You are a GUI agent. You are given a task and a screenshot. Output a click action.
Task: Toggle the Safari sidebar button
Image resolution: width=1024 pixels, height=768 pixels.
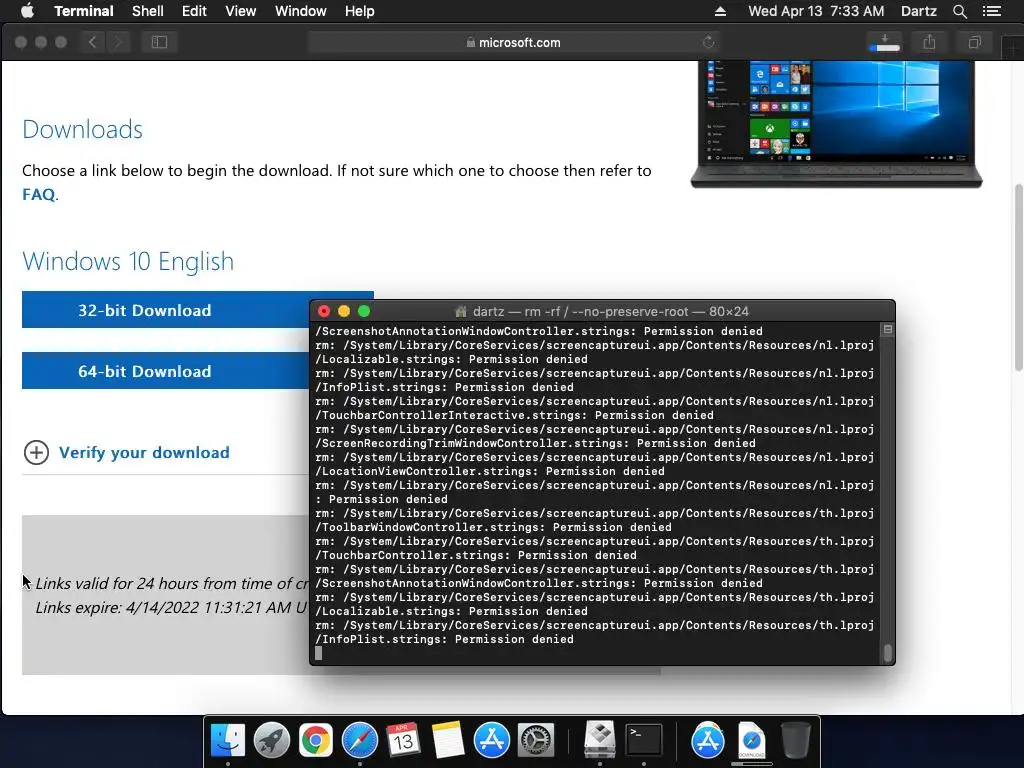(x=159, y=42)
